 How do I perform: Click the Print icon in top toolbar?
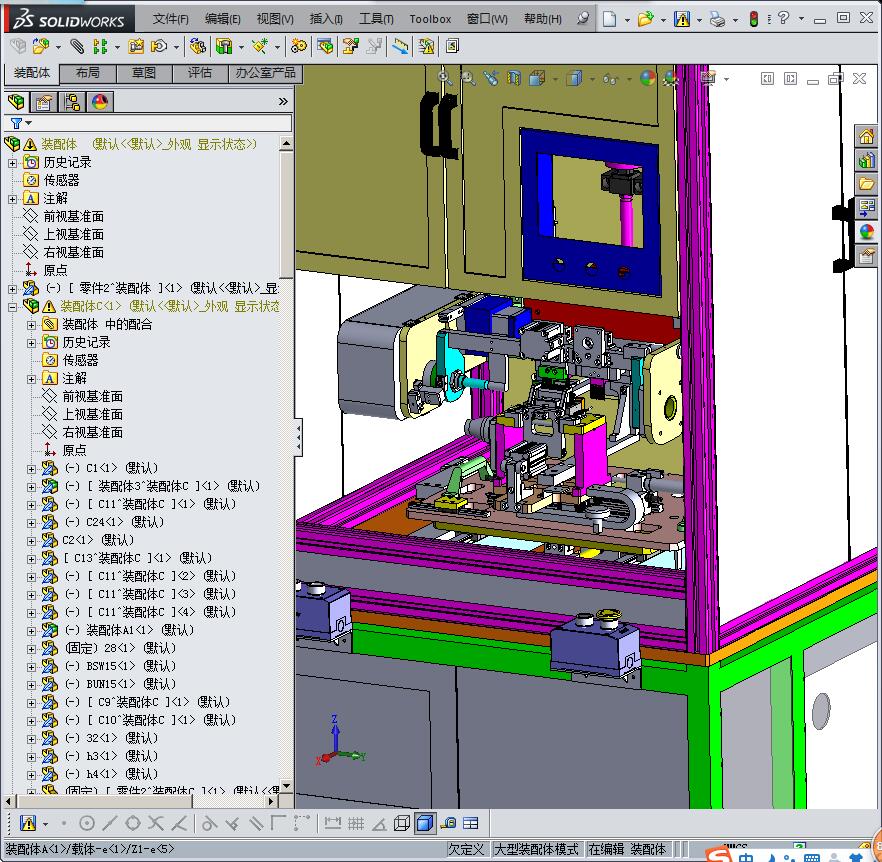(717, 18)
